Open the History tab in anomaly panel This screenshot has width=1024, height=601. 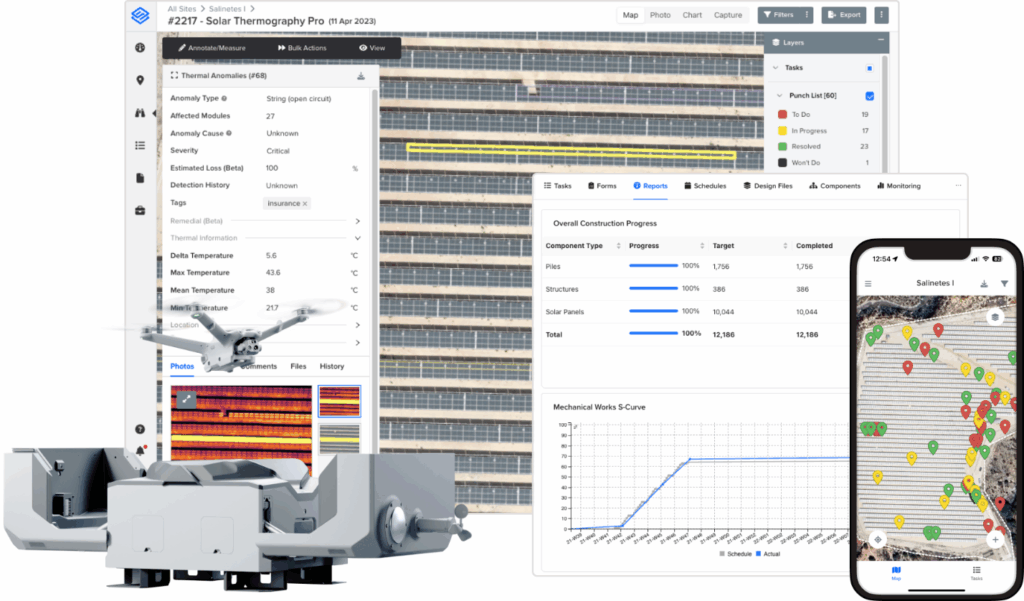click(332, 366)
